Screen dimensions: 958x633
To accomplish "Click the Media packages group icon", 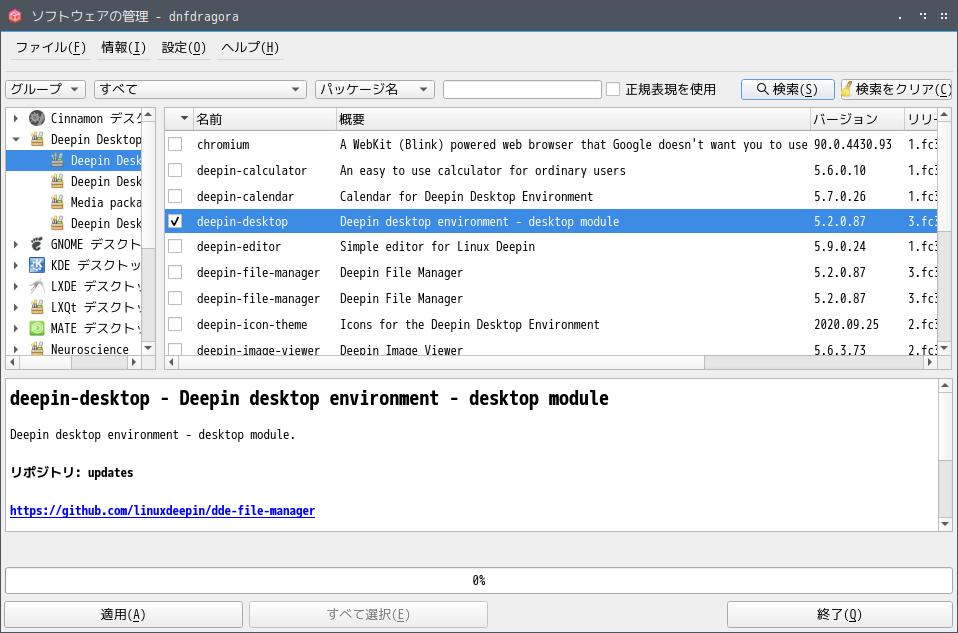I will pos(57,202).
